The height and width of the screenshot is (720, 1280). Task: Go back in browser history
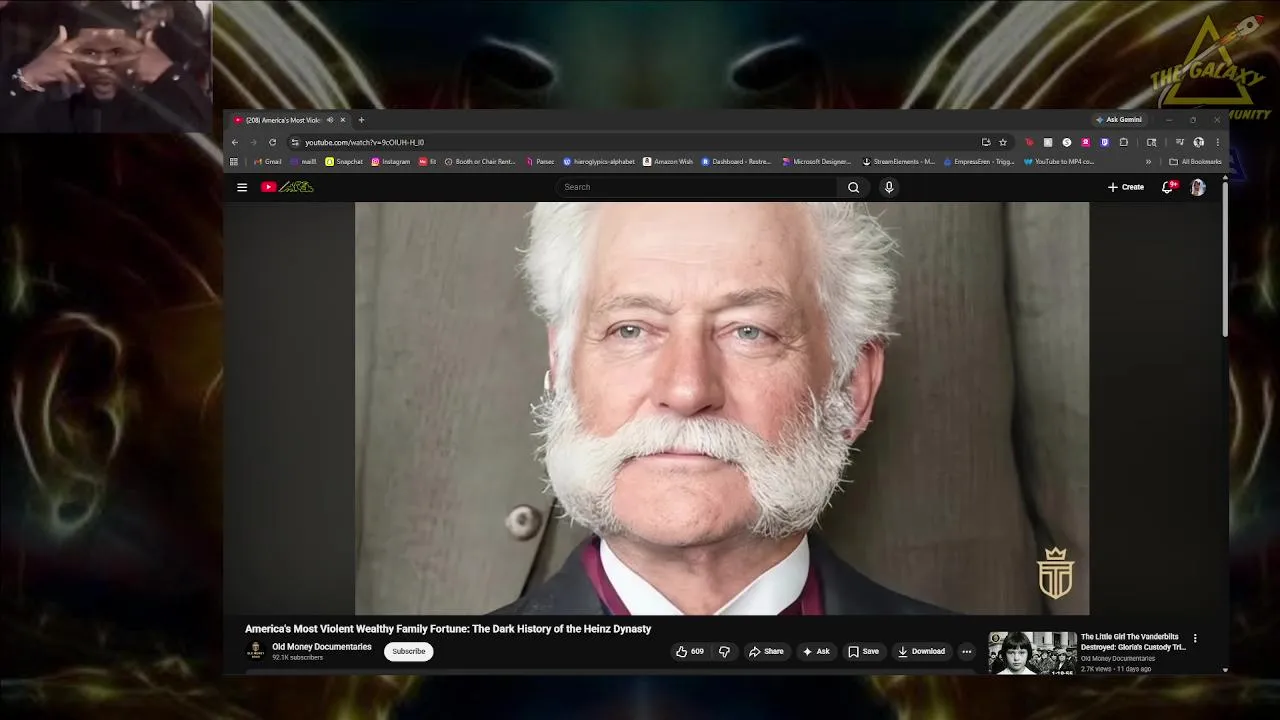click(x=235, y=142)
